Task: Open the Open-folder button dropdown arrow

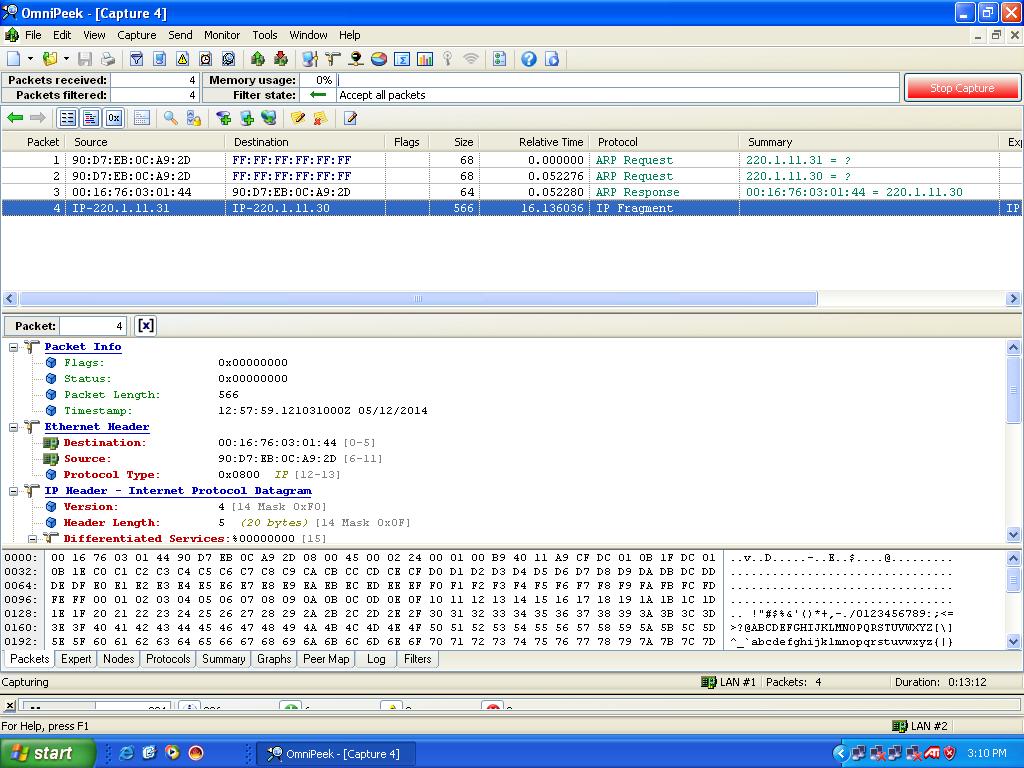Action: coord(66,59)
